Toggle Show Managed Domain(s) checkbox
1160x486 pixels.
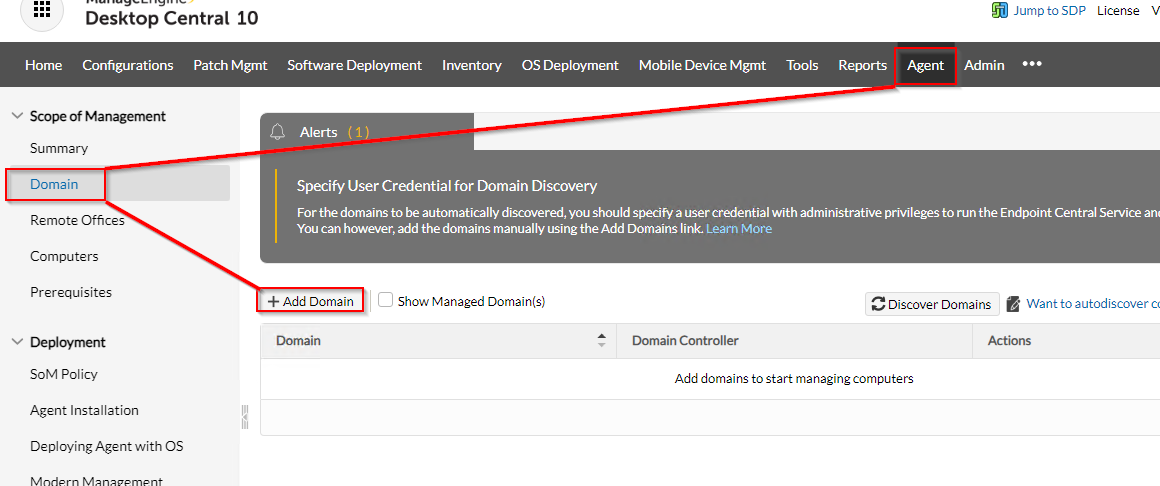click(385, 300)
